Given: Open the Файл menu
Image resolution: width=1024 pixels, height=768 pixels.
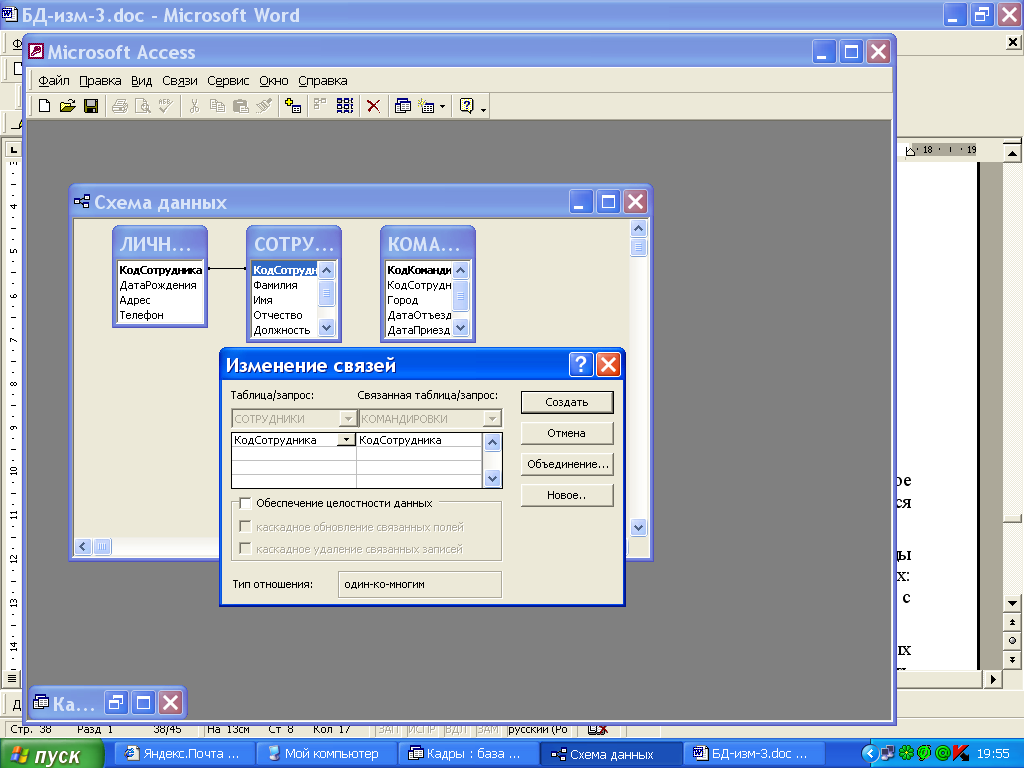Looking at the screenshot, I should [54, 81].
